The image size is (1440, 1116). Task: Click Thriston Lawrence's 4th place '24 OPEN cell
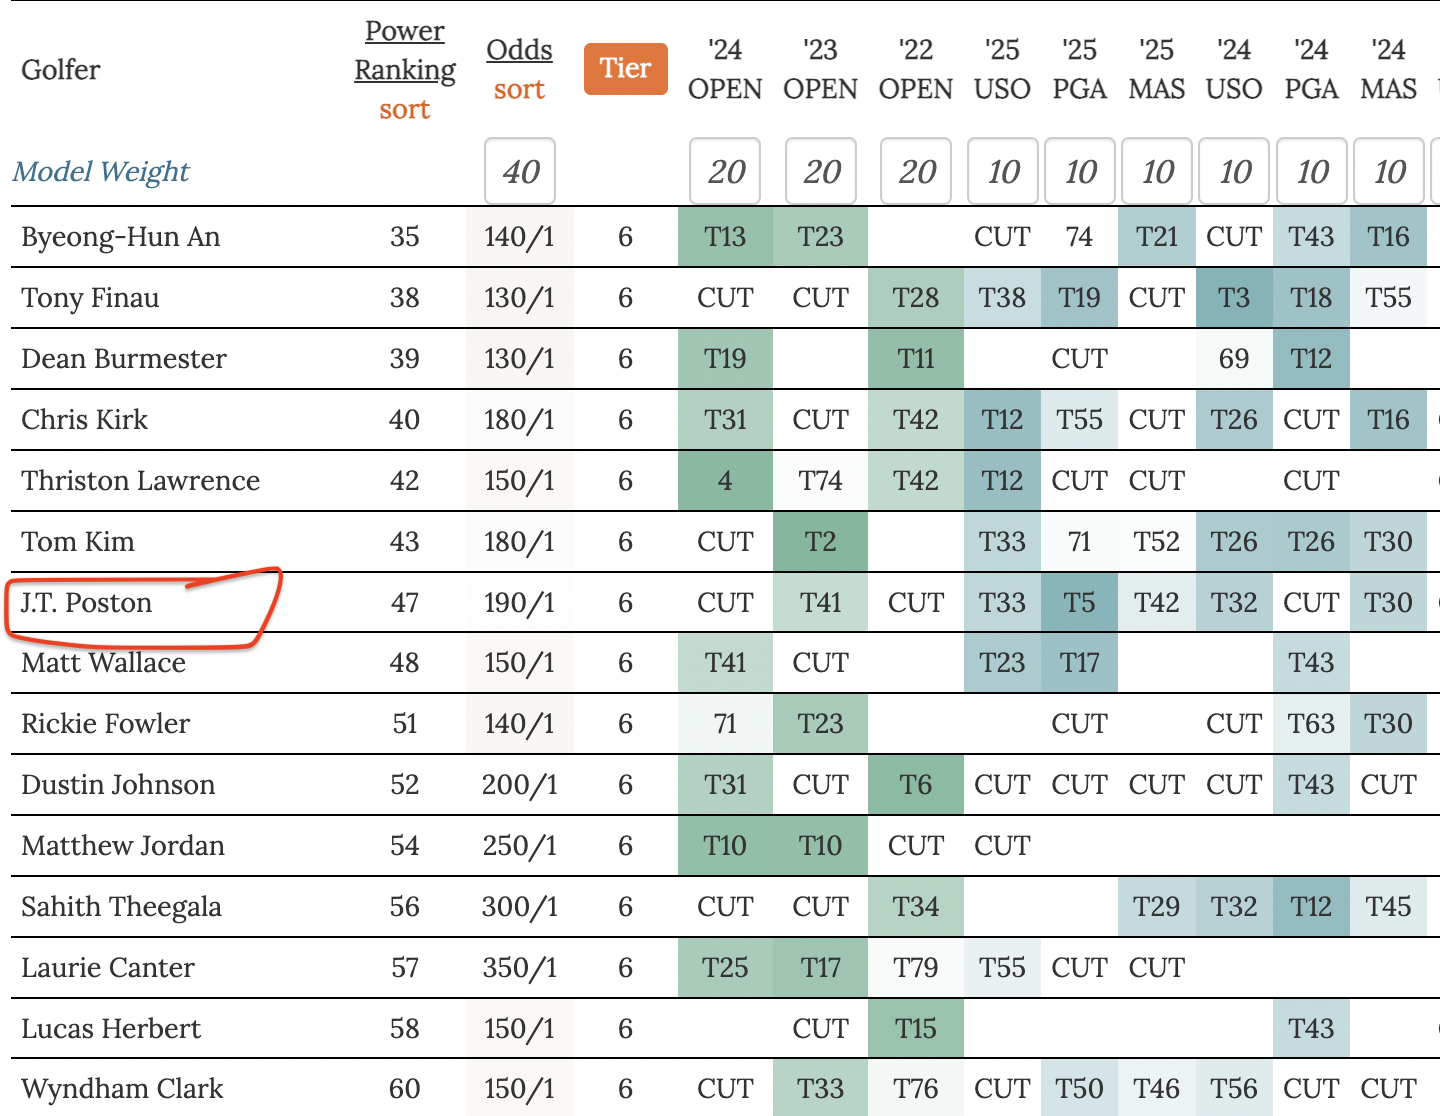click(725, 481)
